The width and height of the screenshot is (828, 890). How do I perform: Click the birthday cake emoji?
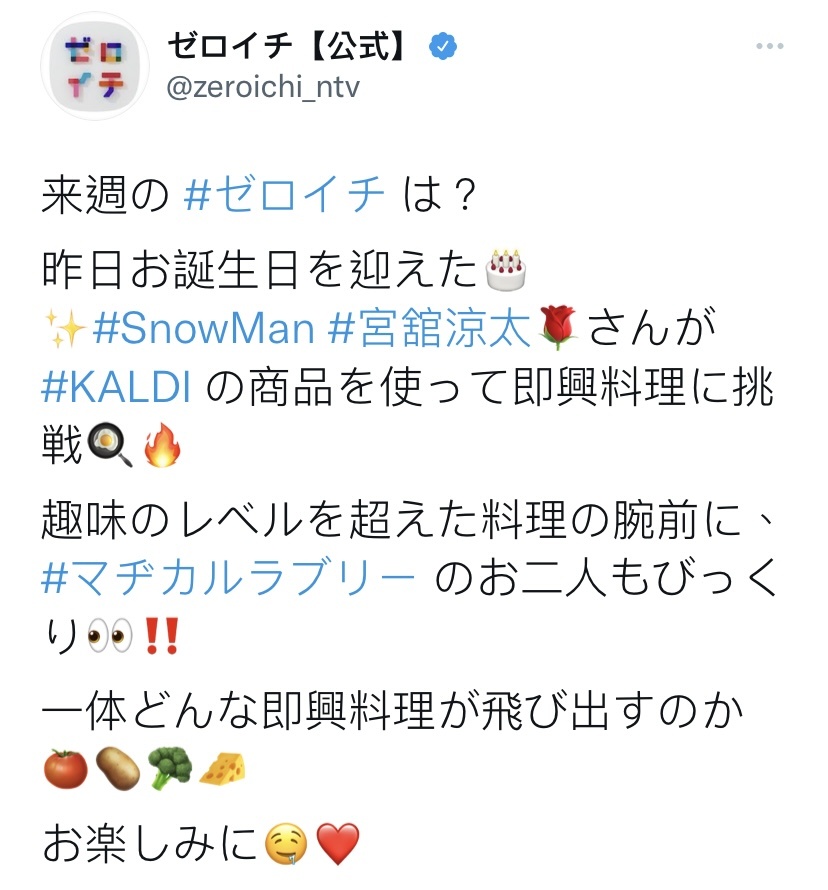click(506, 269)
